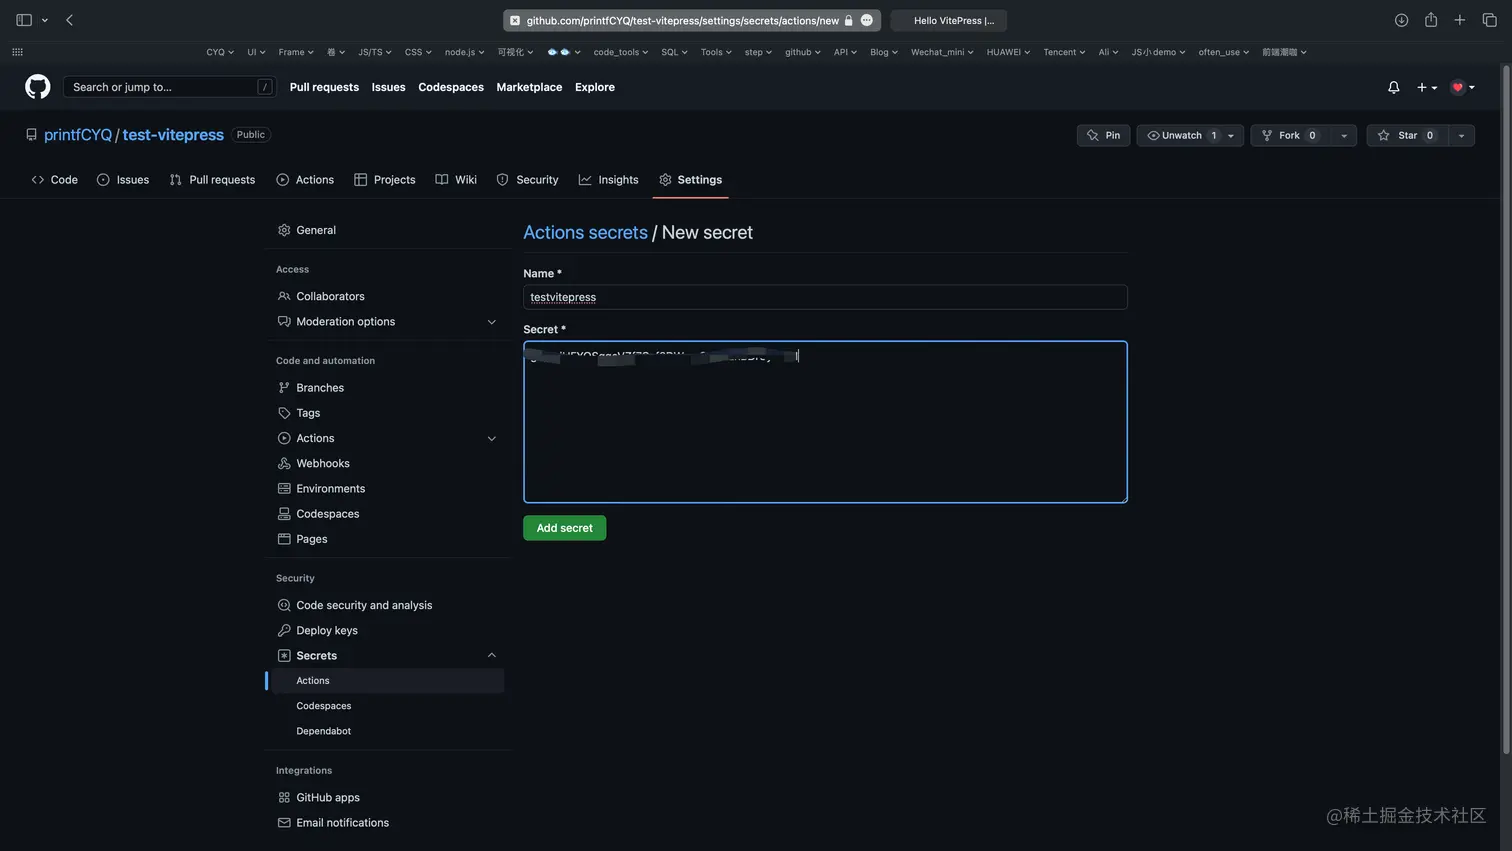Image resolution: width=1512 pixels, height=851 pixels.
Task: Switch to the Hello VitePress tab
Action: click(949, 20)
